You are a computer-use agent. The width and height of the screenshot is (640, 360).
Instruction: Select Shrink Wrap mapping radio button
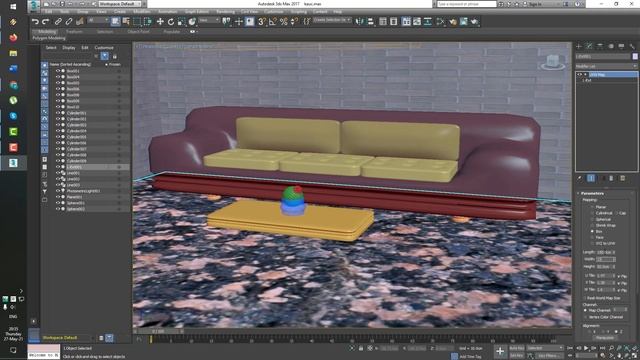(593, 225)
